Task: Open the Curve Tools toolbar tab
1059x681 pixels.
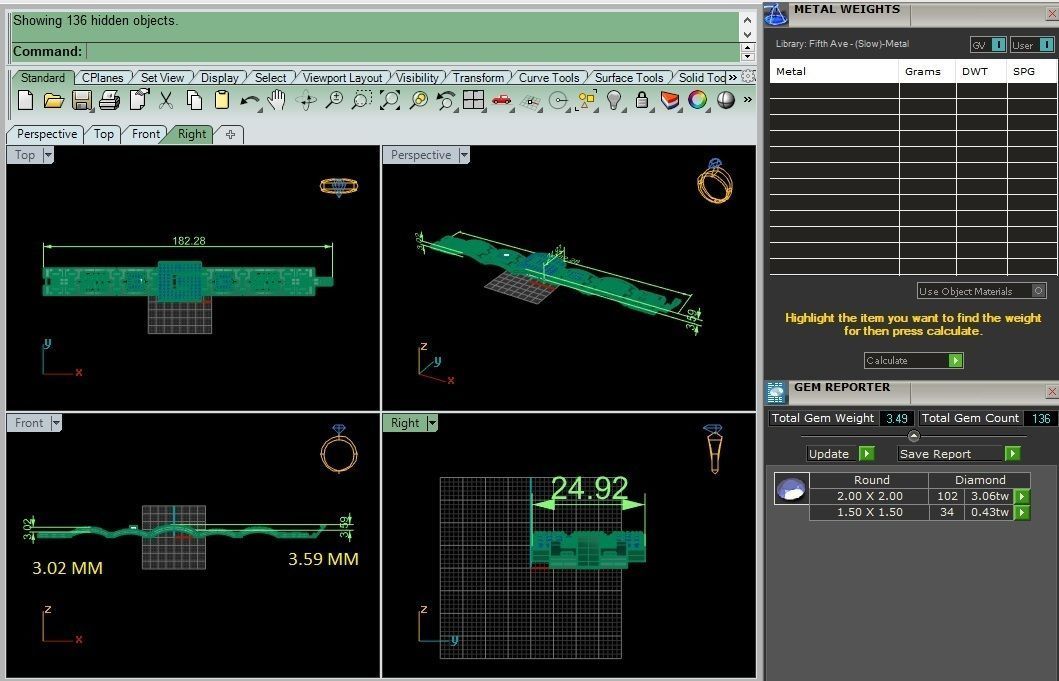Action: coord(549,78)
